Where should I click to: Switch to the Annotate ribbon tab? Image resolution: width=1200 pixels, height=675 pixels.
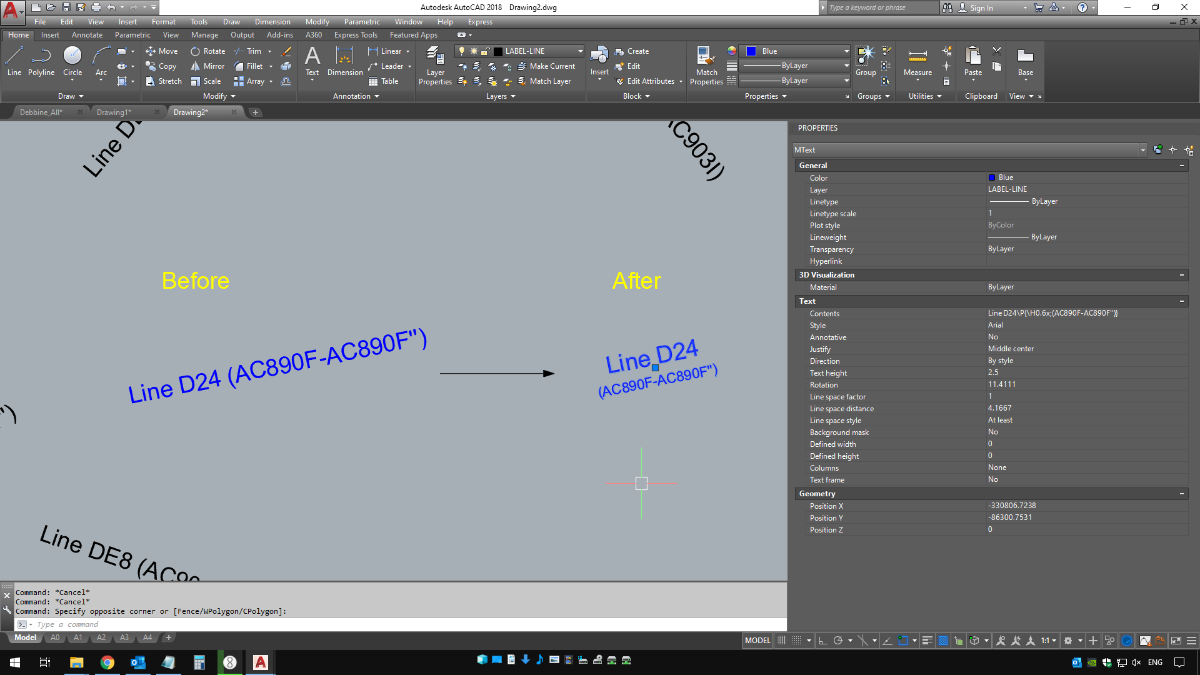87,35
